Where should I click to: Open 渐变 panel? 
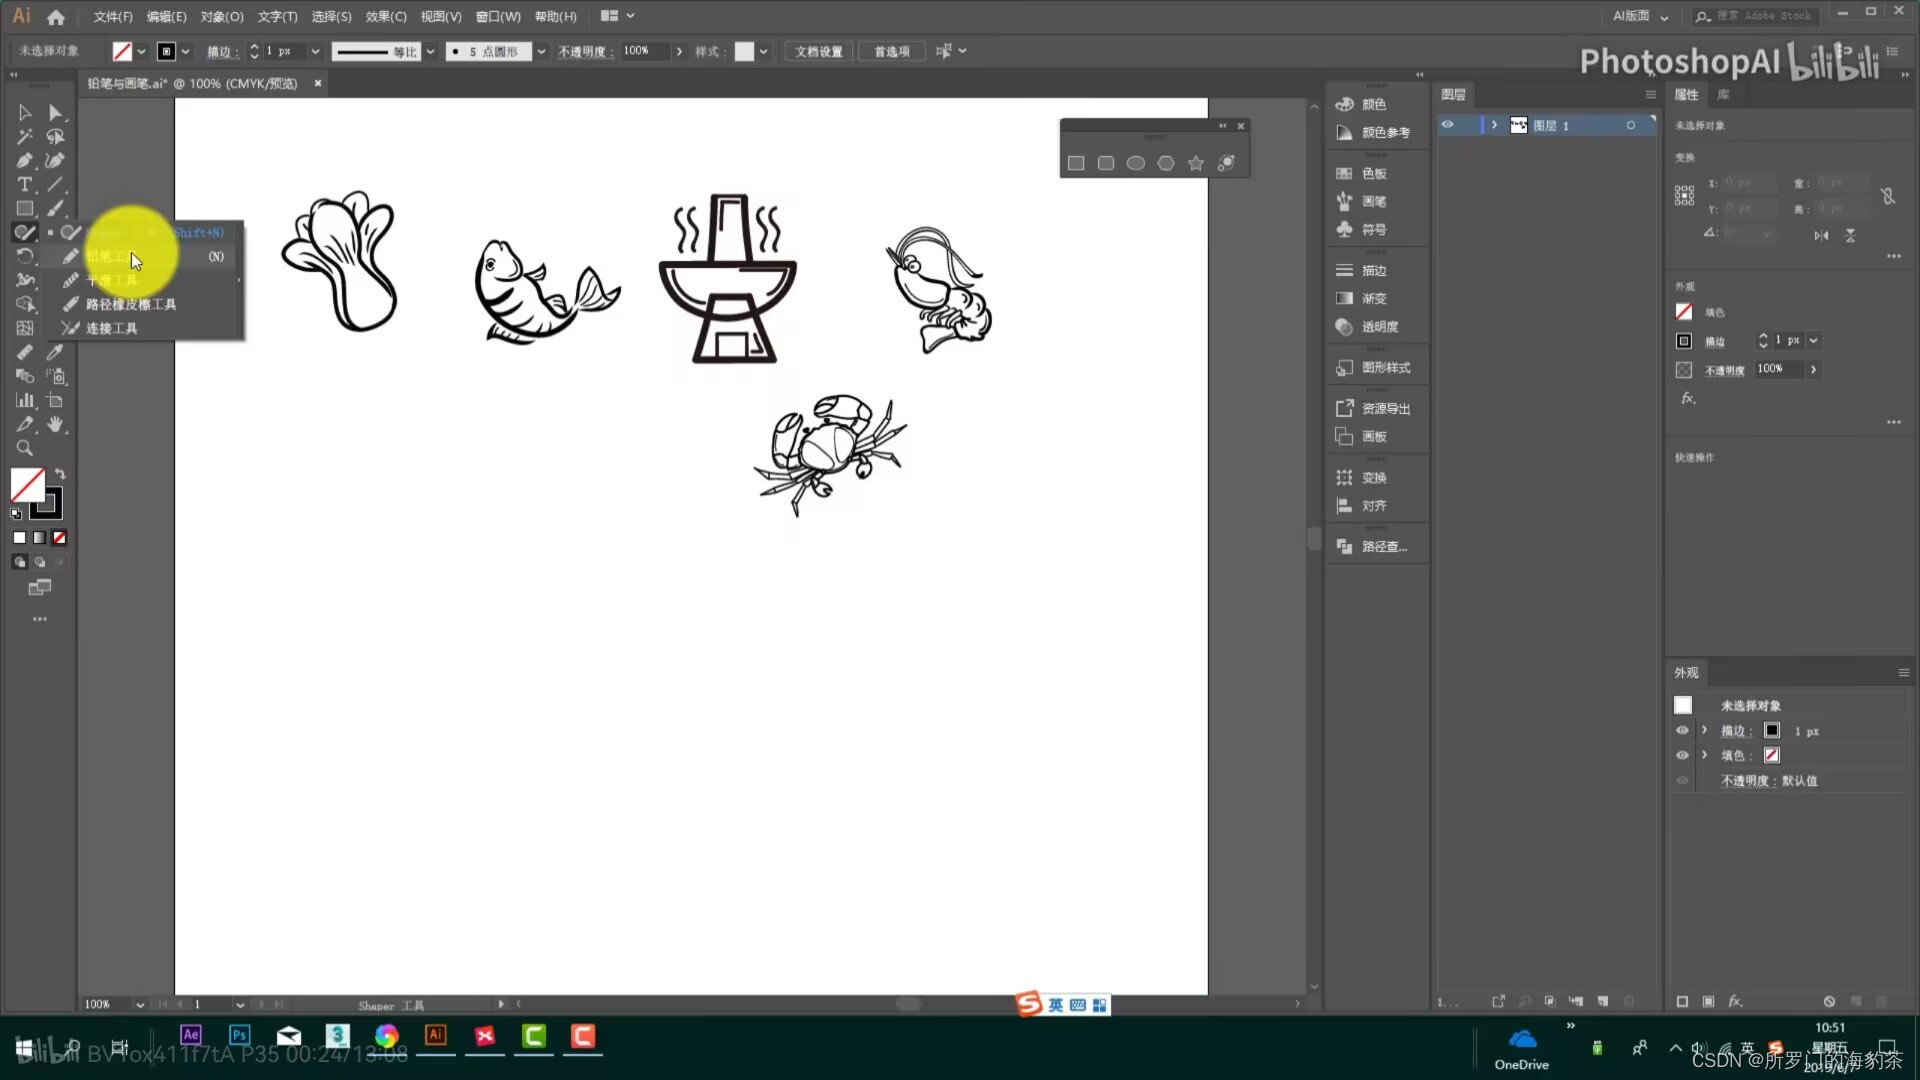1376,299
